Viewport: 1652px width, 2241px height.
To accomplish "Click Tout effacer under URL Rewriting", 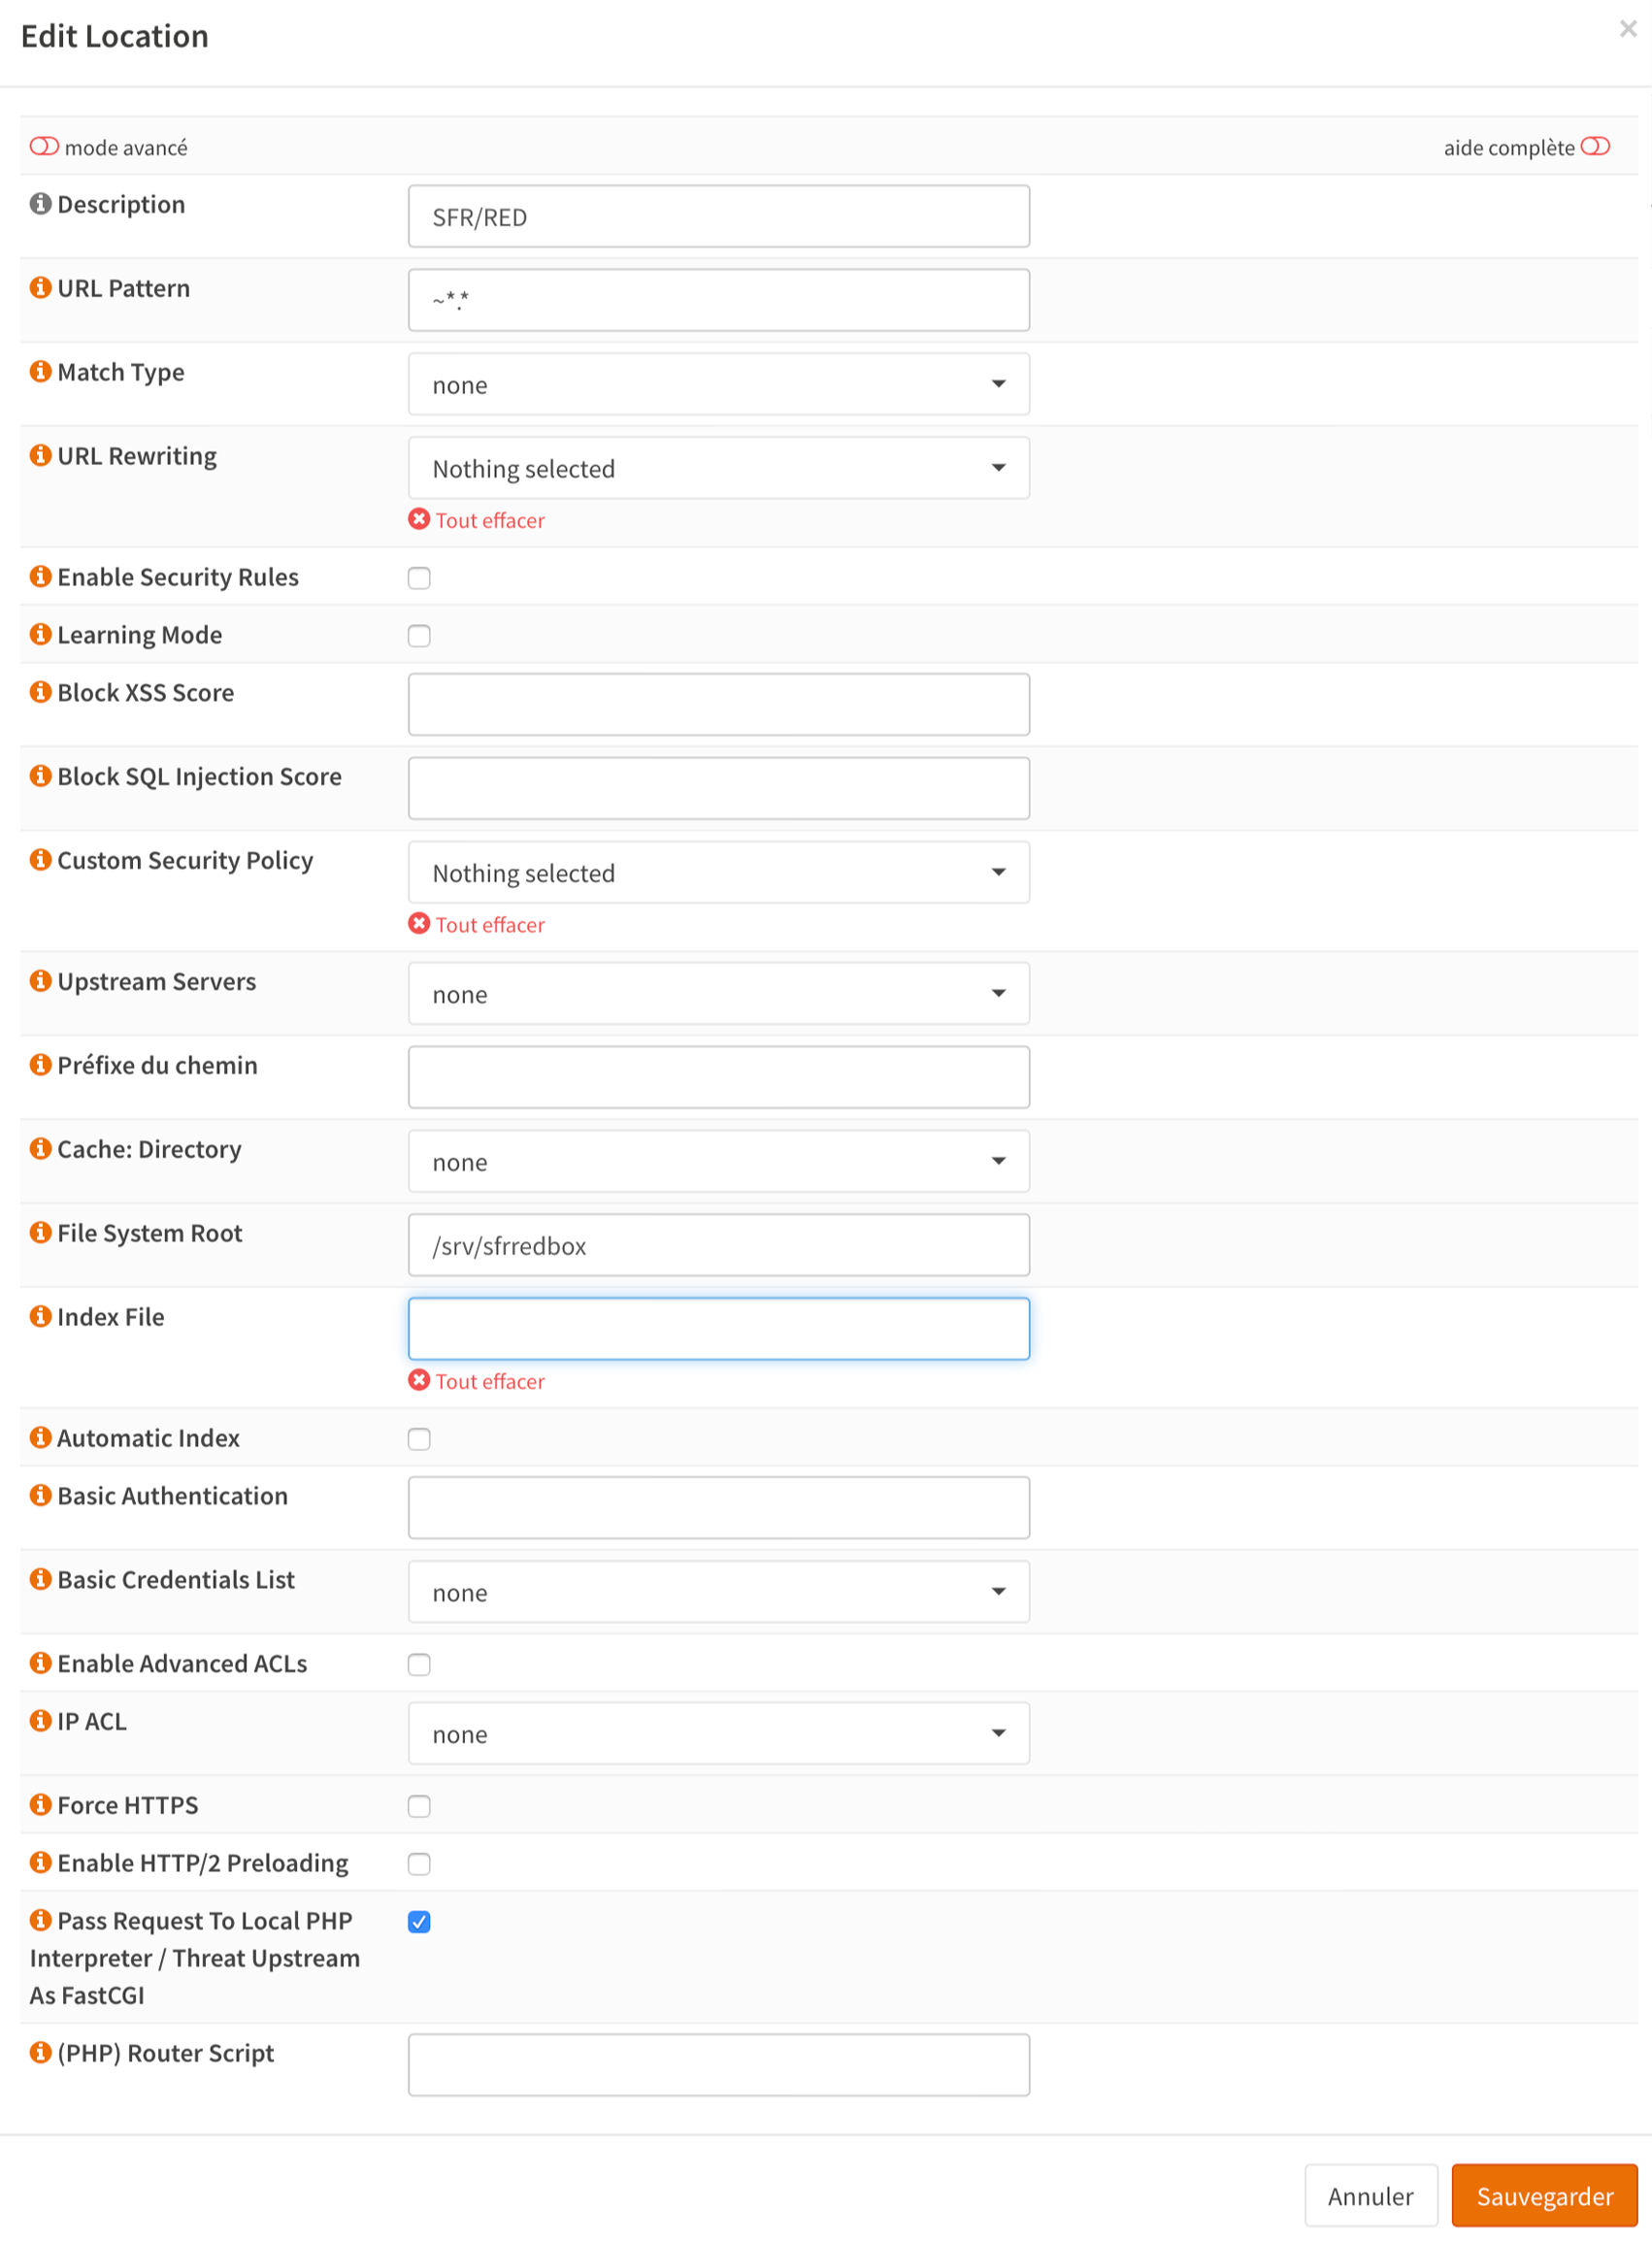I will pos(489,521).
